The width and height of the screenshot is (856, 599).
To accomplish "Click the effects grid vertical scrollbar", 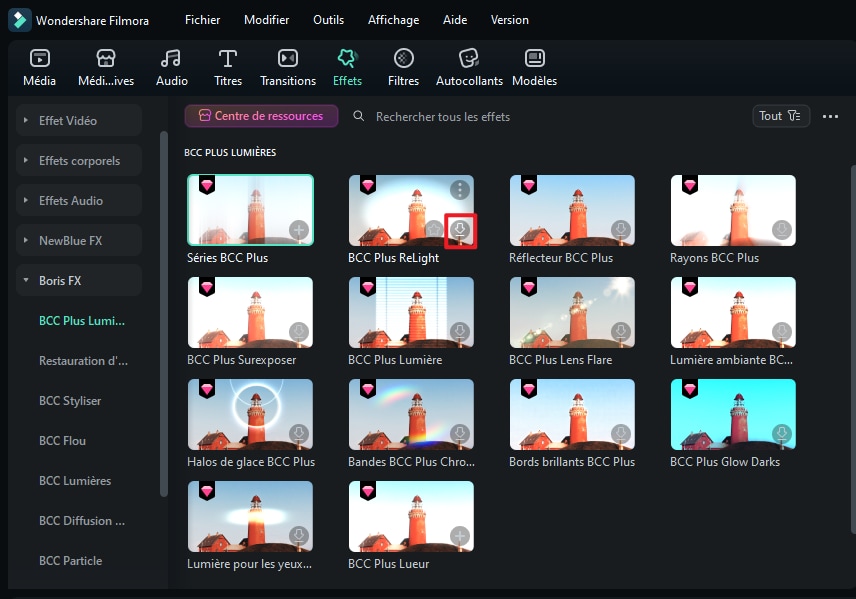I will (x=853, y=349).
